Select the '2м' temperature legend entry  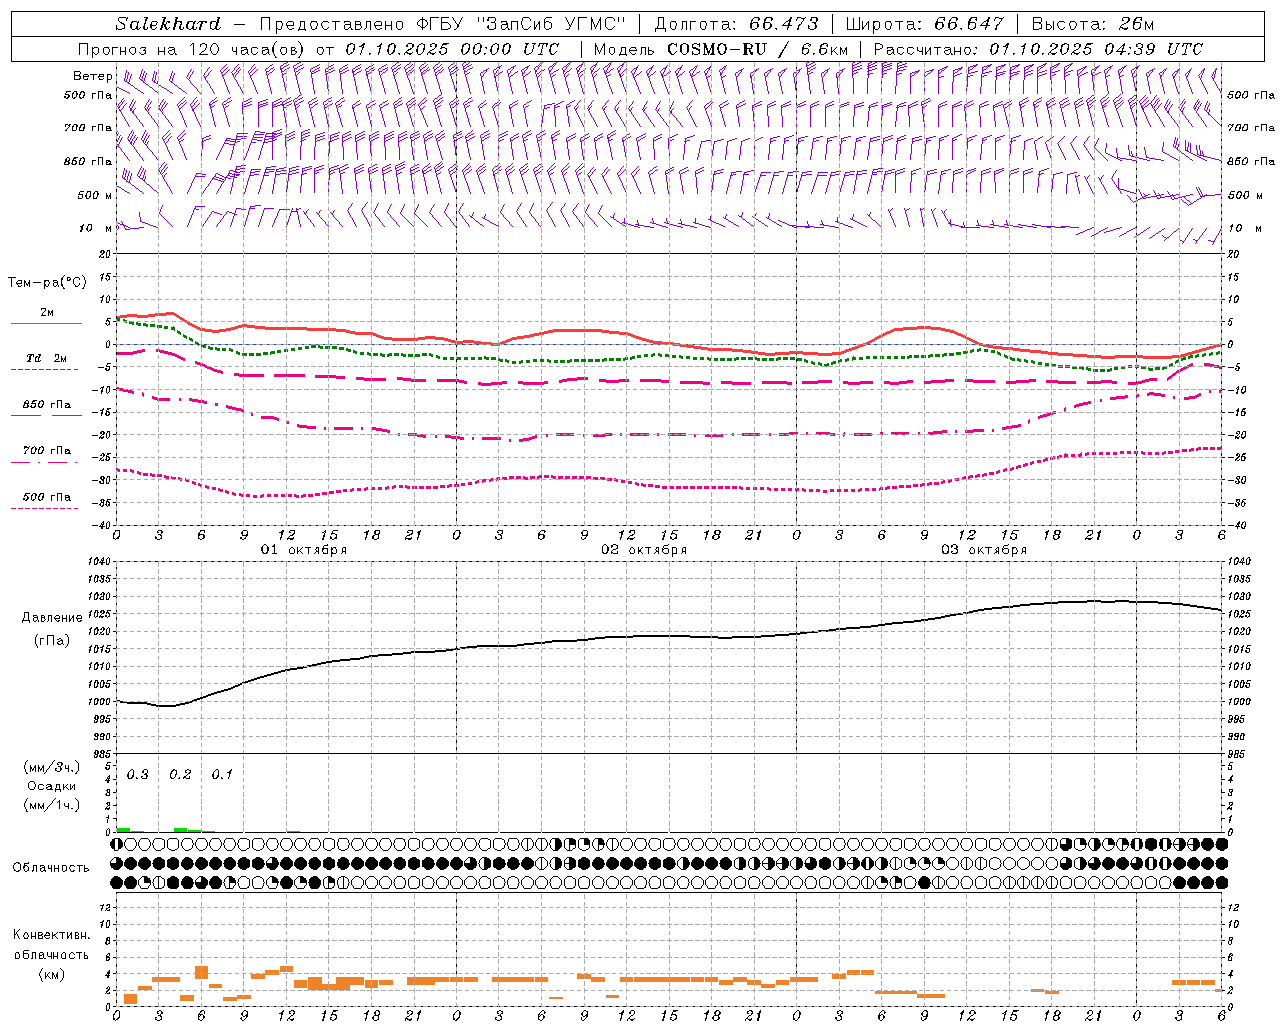pos(47,313)
